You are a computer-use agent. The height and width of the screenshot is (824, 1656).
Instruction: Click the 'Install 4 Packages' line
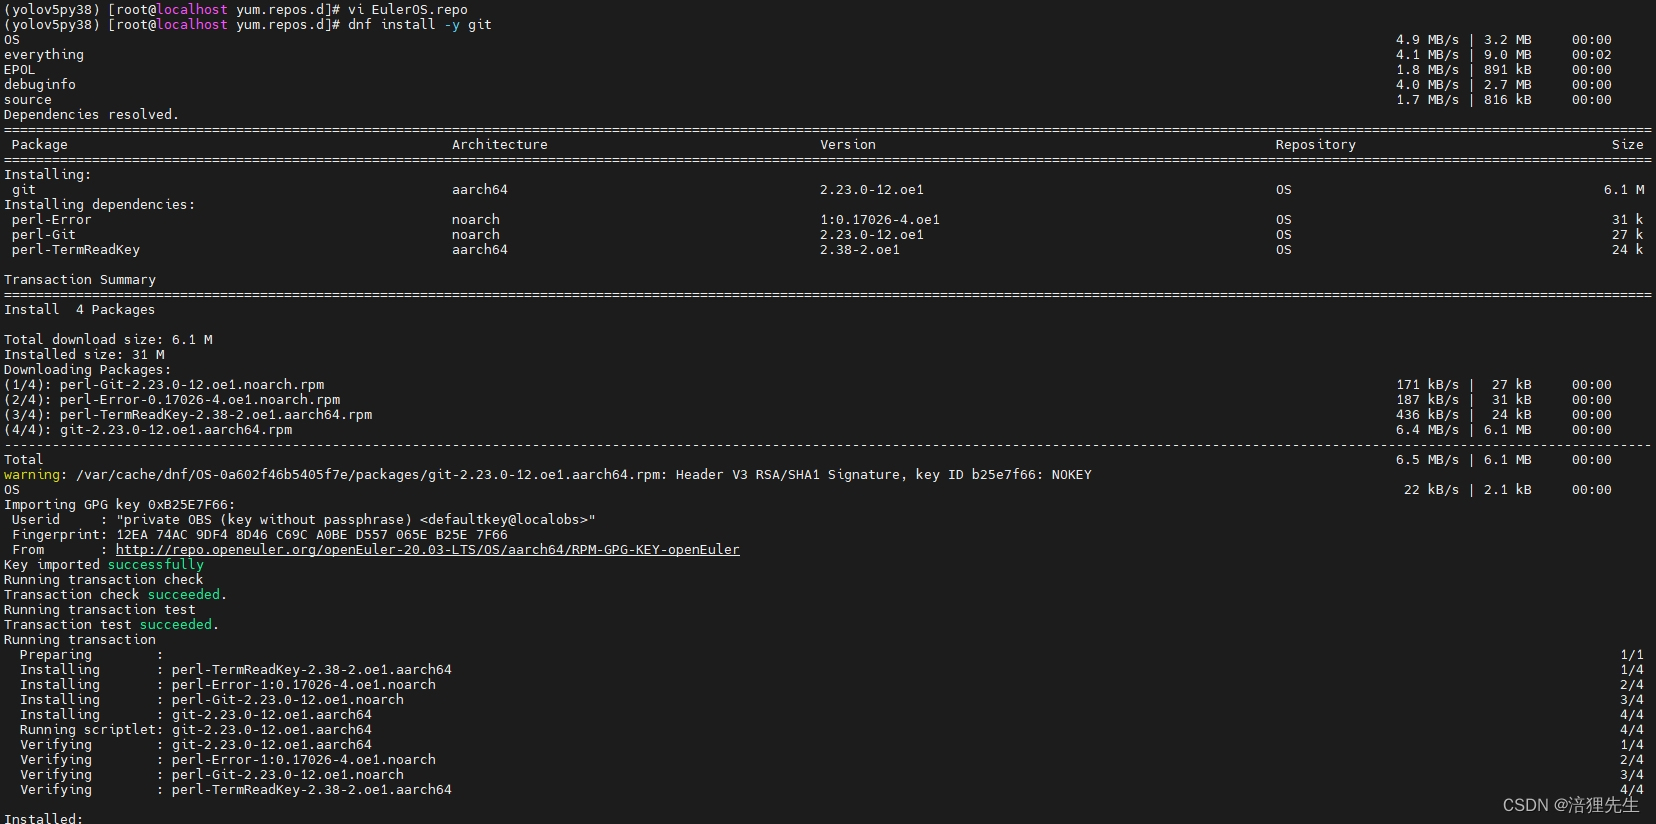[80, 310]
